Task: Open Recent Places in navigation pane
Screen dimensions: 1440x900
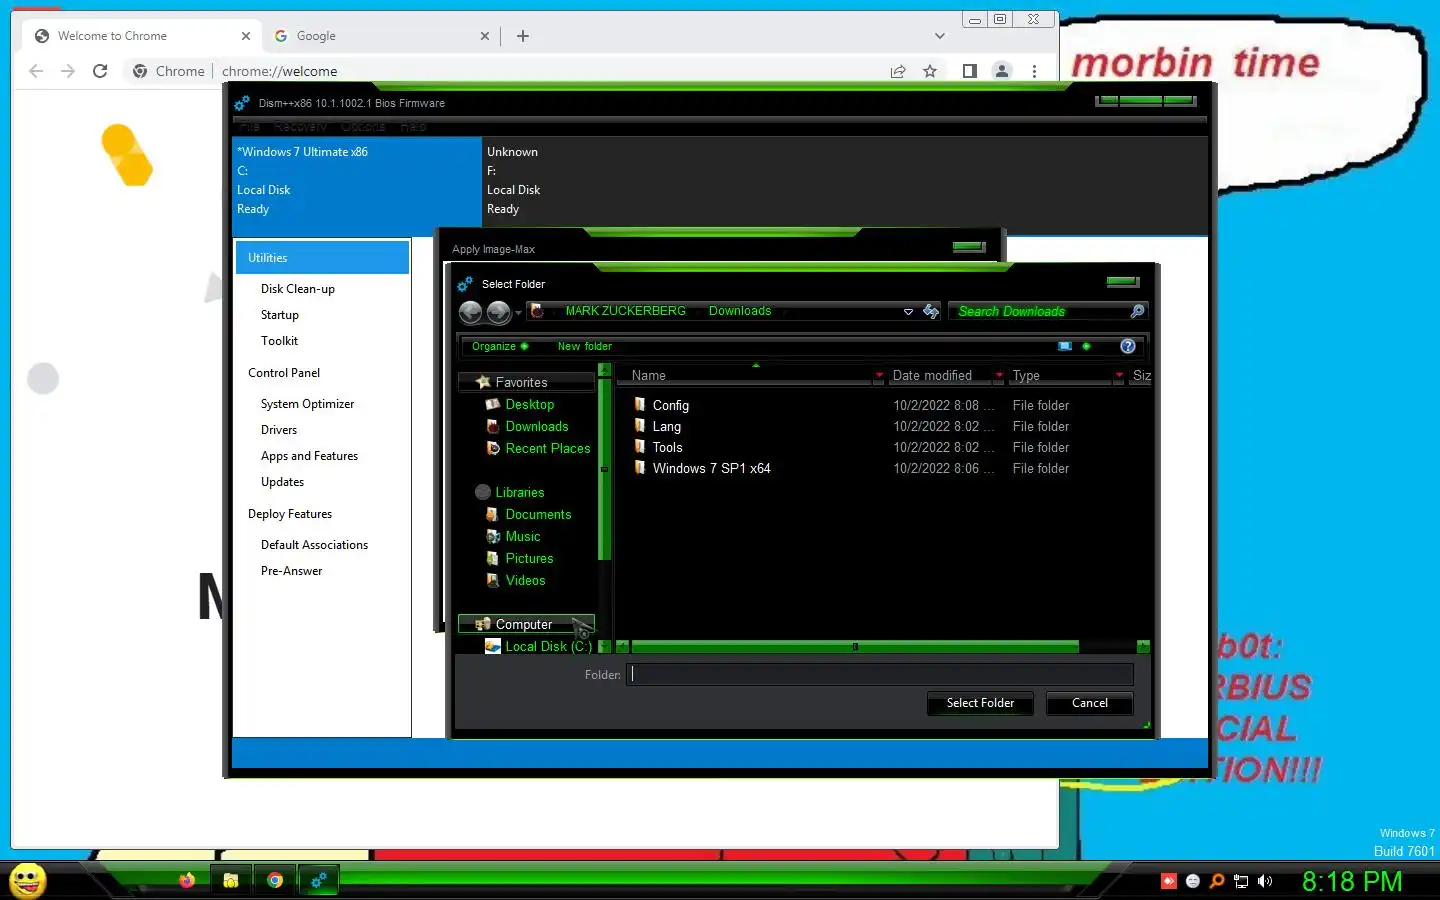Action: (x=547, y=448)
